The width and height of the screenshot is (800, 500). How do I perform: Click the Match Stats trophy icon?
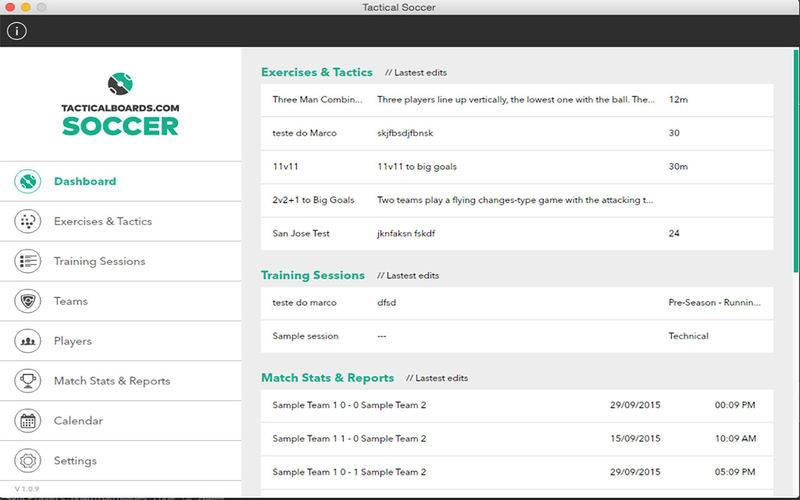click(x=28, y=381)
